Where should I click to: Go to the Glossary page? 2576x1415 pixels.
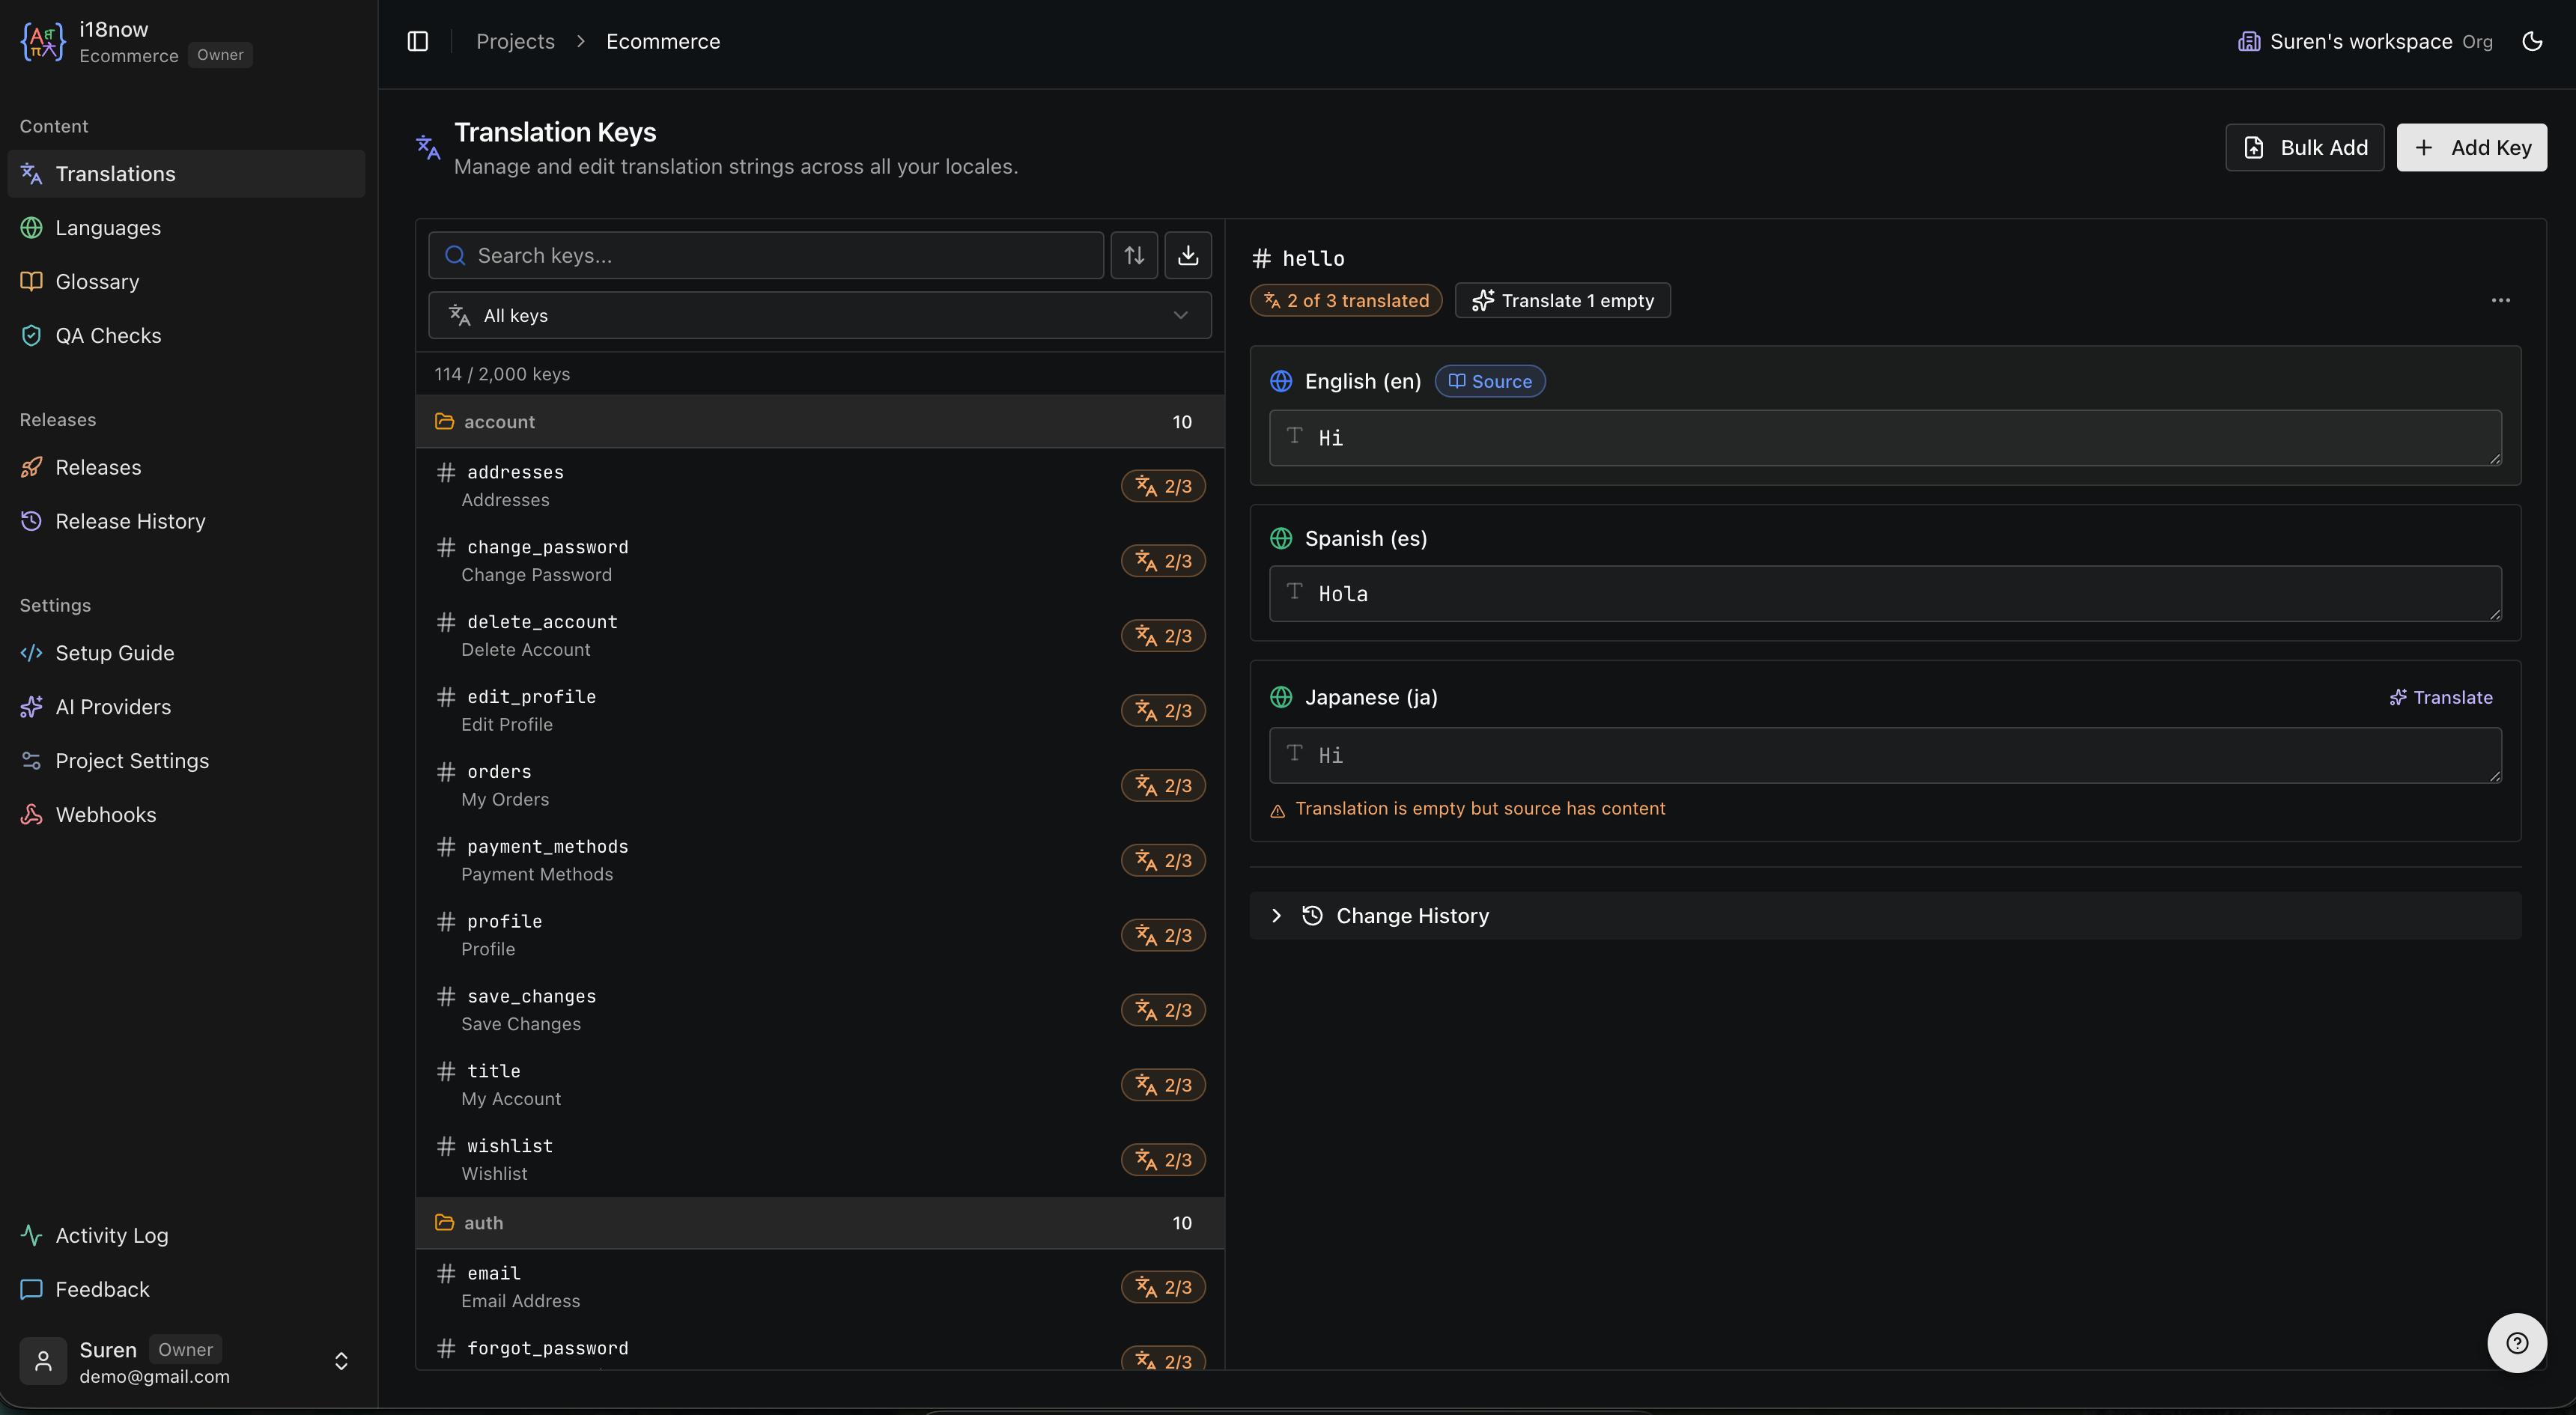(x=97, y=281)
